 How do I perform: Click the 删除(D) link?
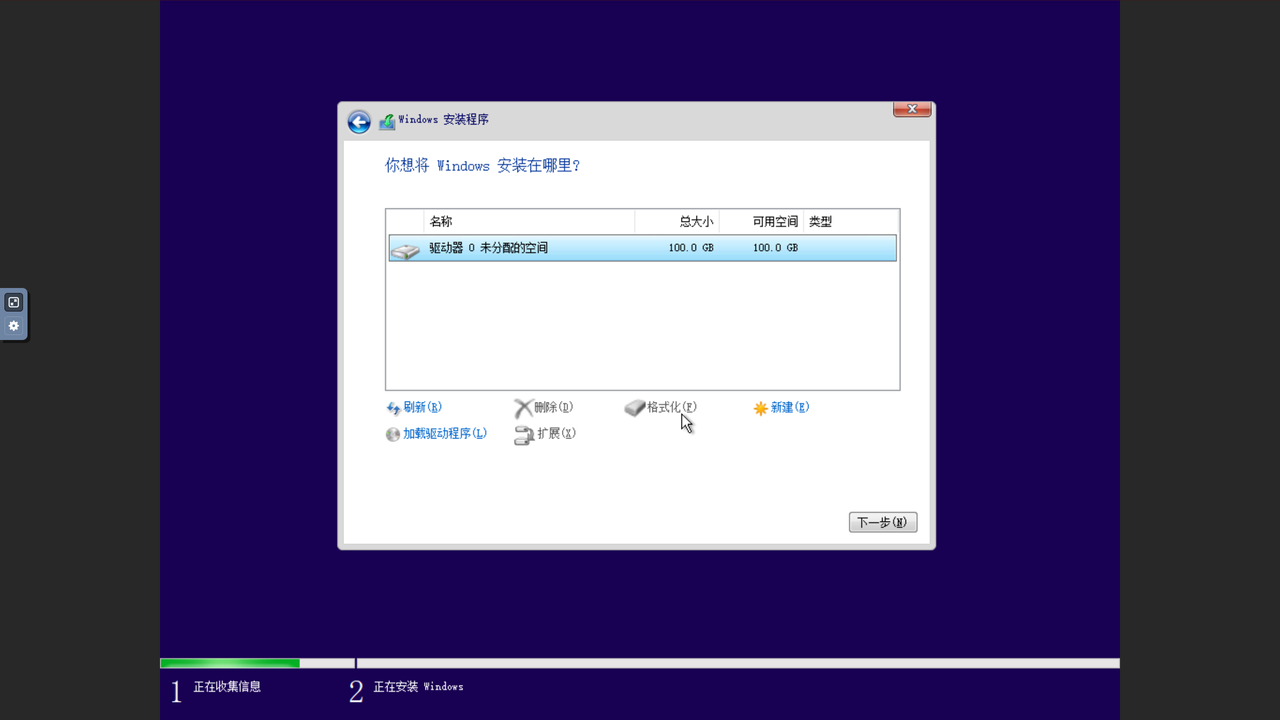[553, 407]
